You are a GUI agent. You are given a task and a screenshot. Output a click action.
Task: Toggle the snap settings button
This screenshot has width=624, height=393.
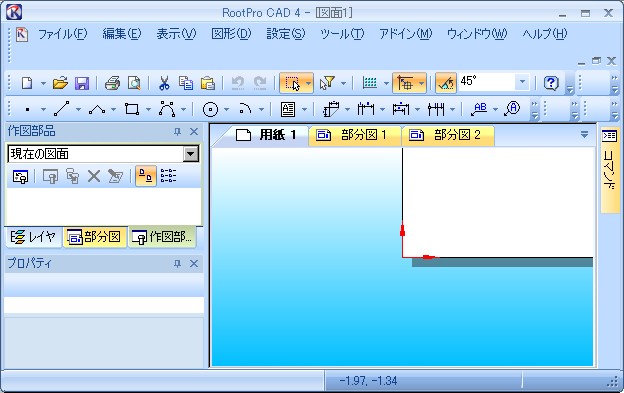point(405,83)
